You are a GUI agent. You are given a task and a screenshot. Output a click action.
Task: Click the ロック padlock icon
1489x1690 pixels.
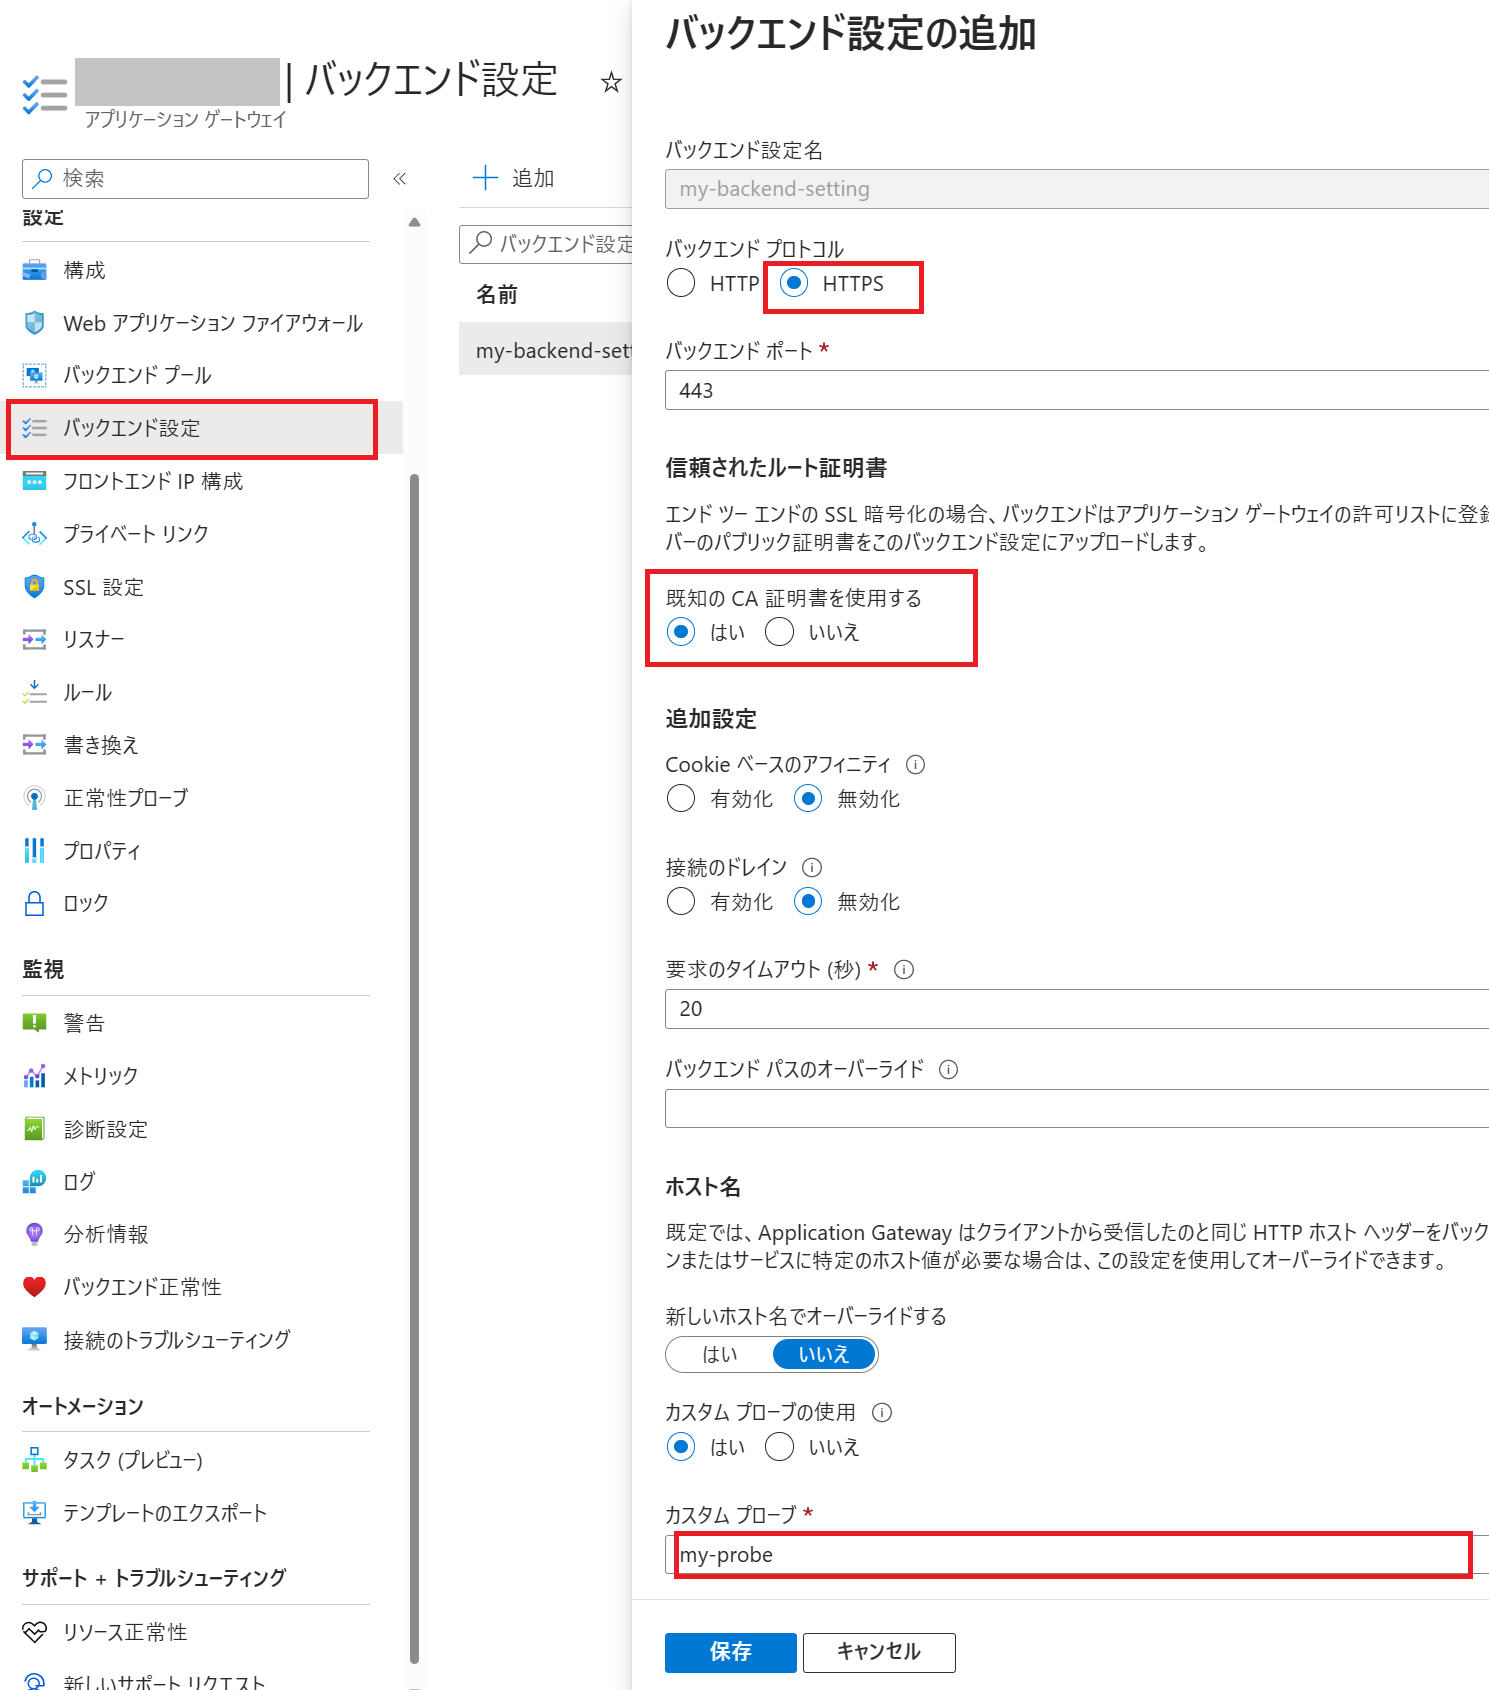pyautogui.click(x=35, y=903)
